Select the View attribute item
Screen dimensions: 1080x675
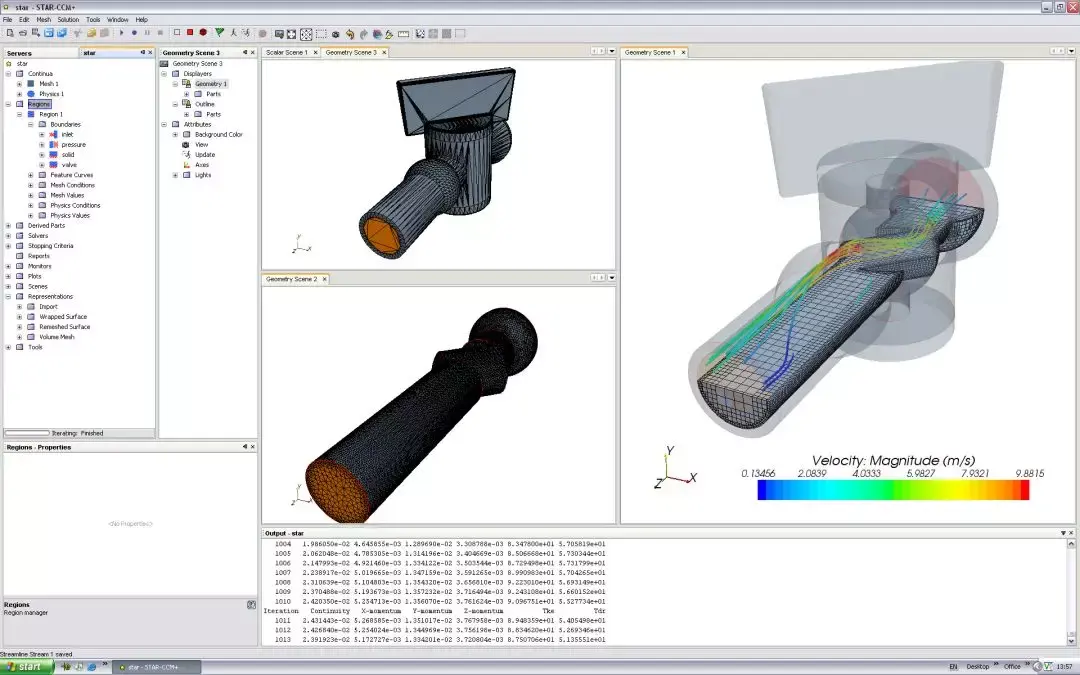[x=201, y=145]
